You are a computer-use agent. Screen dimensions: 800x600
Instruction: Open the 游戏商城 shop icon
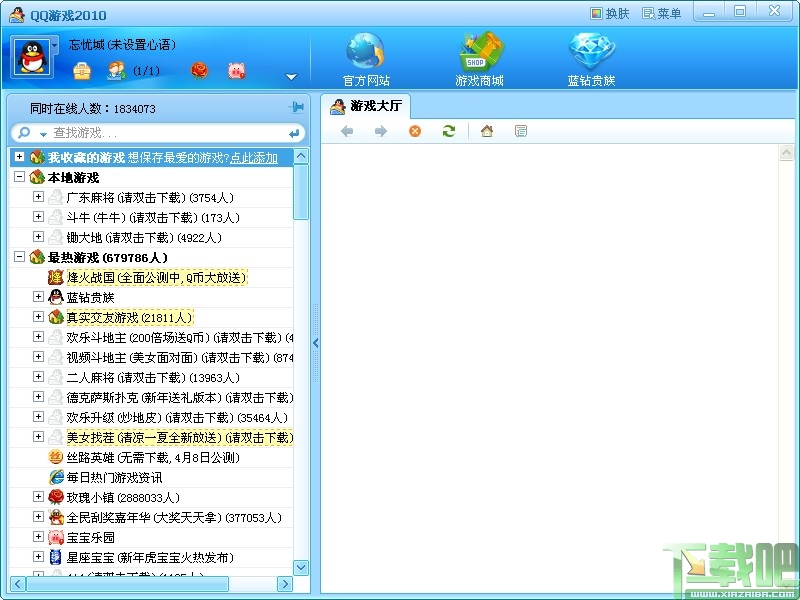479,52
